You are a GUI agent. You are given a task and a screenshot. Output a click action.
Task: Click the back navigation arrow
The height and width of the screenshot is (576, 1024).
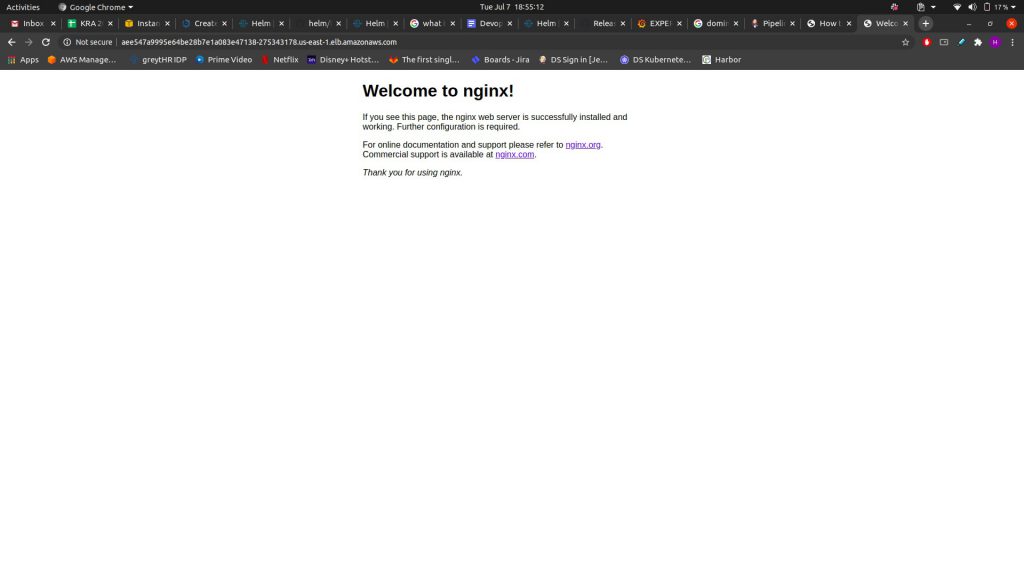coord(10,42)
